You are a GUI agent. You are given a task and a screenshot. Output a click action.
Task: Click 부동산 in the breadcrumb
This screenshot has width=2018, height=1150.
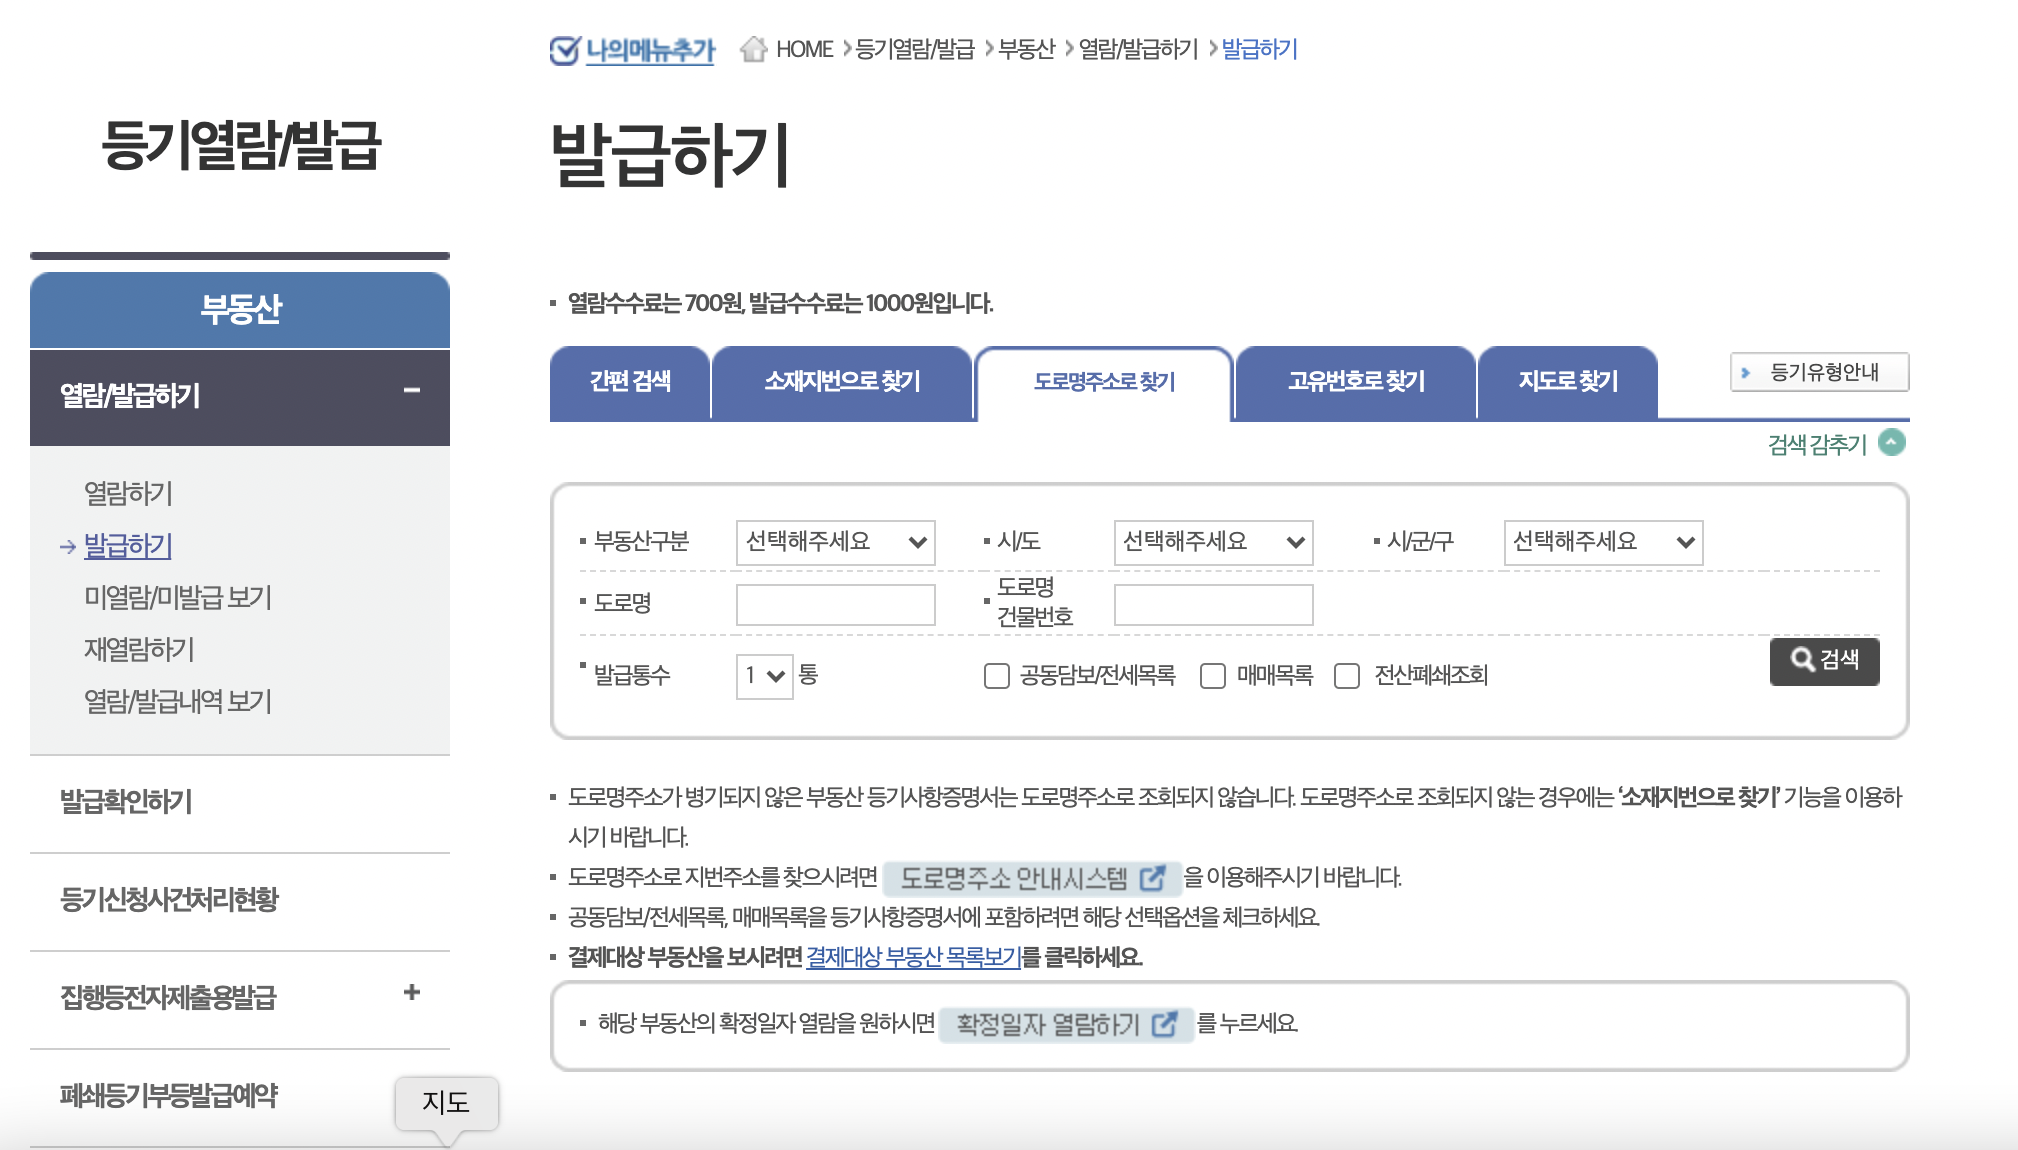pos(1027,49)
